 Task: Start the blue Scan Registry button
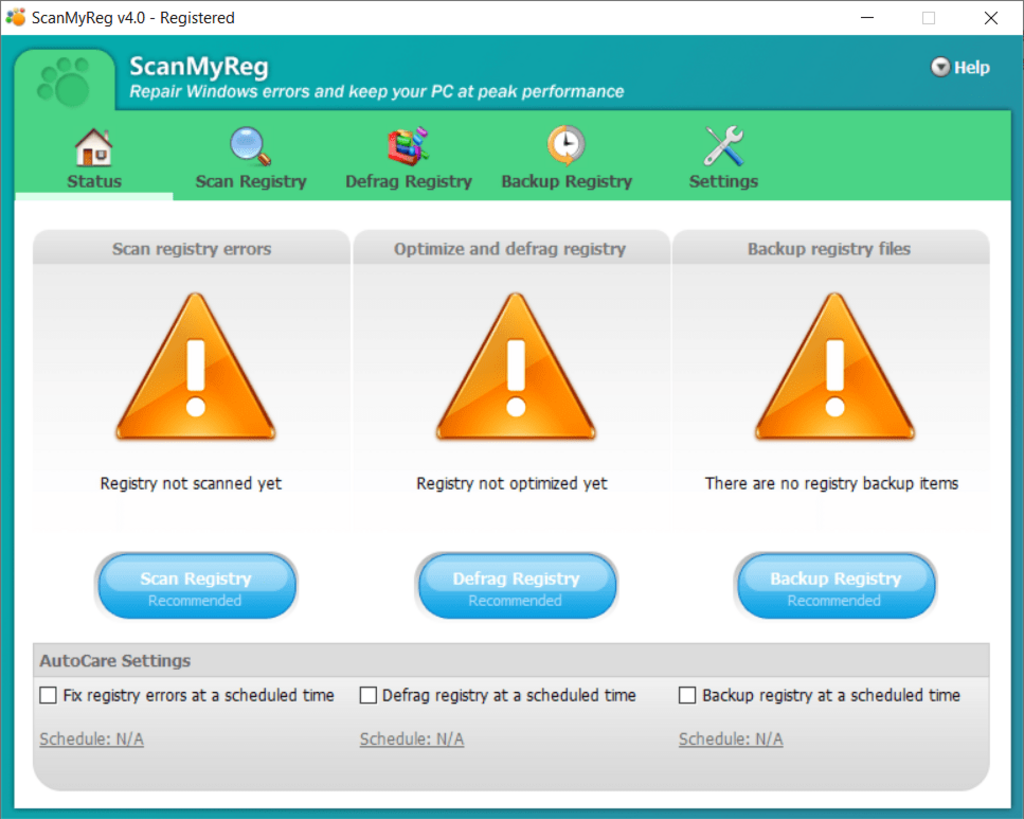pyautogui.click(x=196, y=586)
